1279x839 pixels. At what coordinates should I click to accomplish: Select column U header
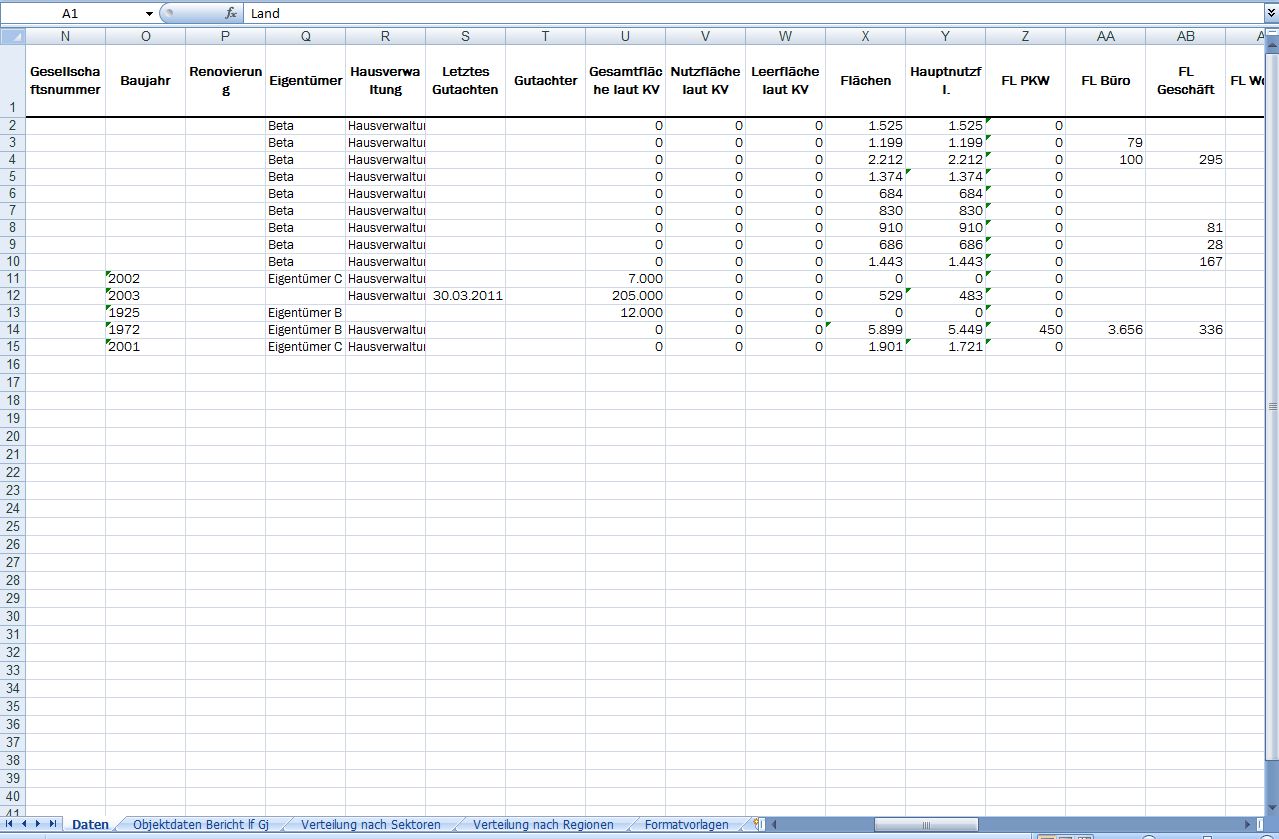pos(626,36)
